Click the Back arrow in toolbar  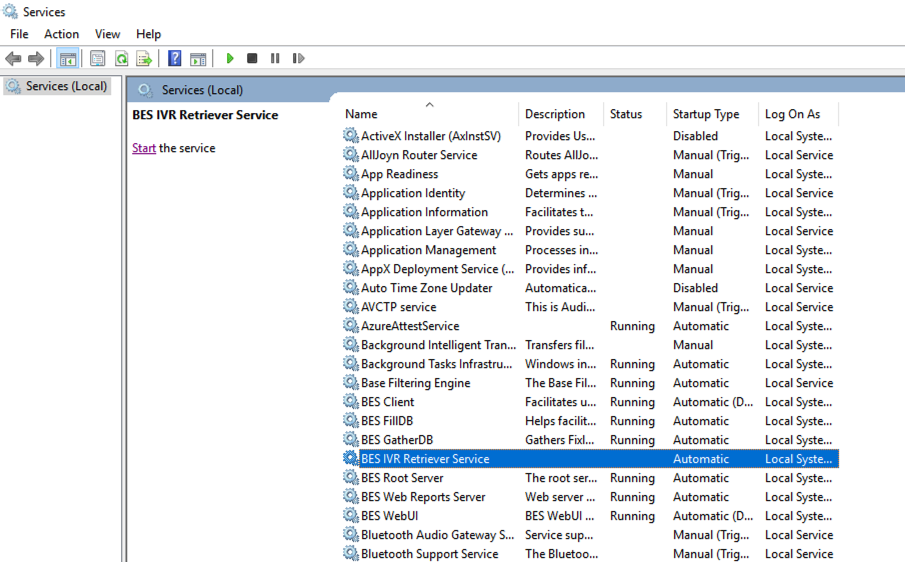13,59
